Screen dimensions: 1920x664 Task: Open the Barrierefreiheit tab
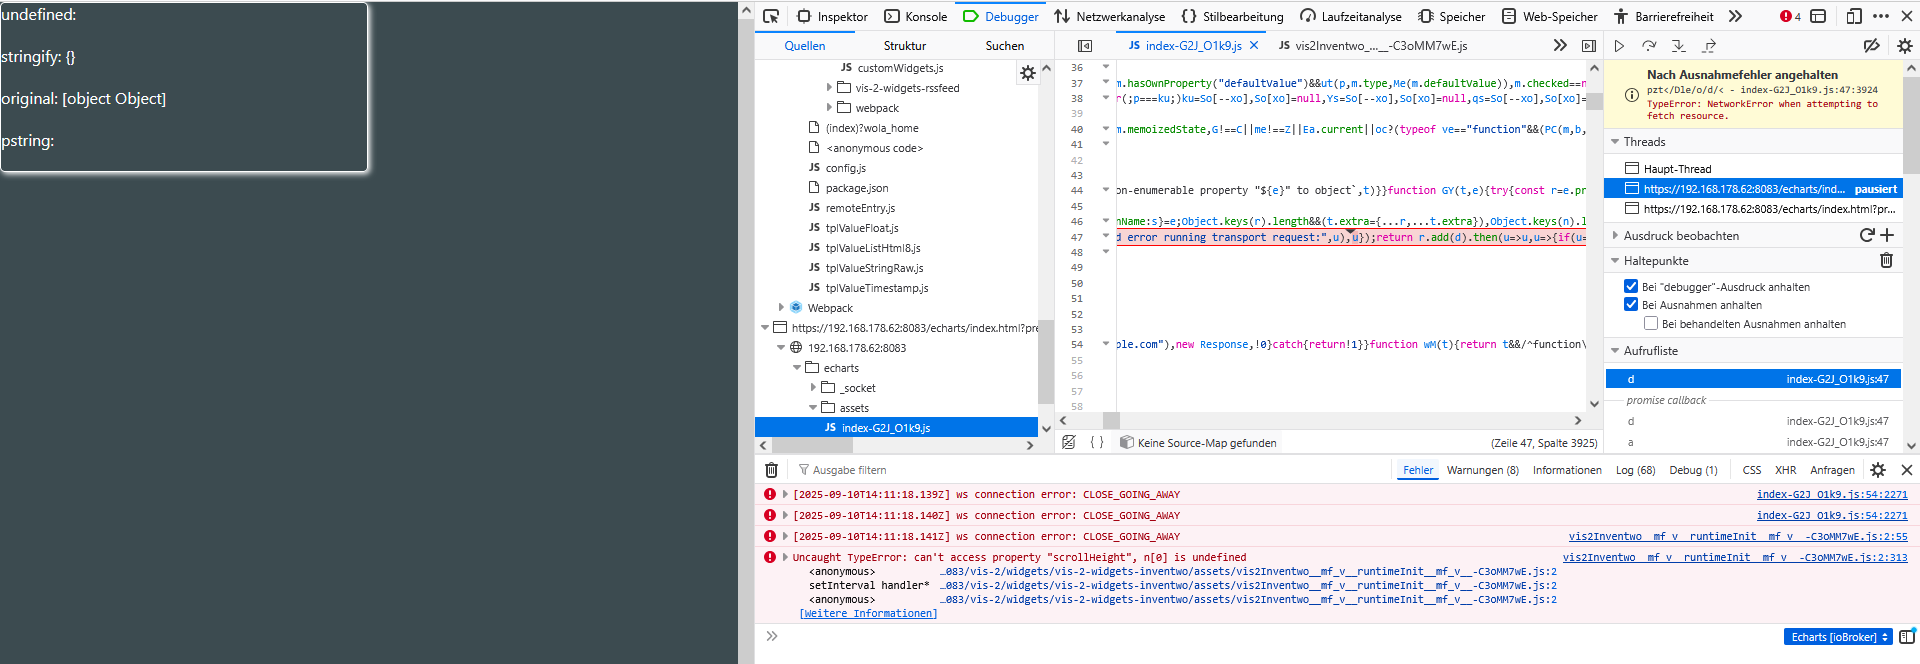[1664, 16]
